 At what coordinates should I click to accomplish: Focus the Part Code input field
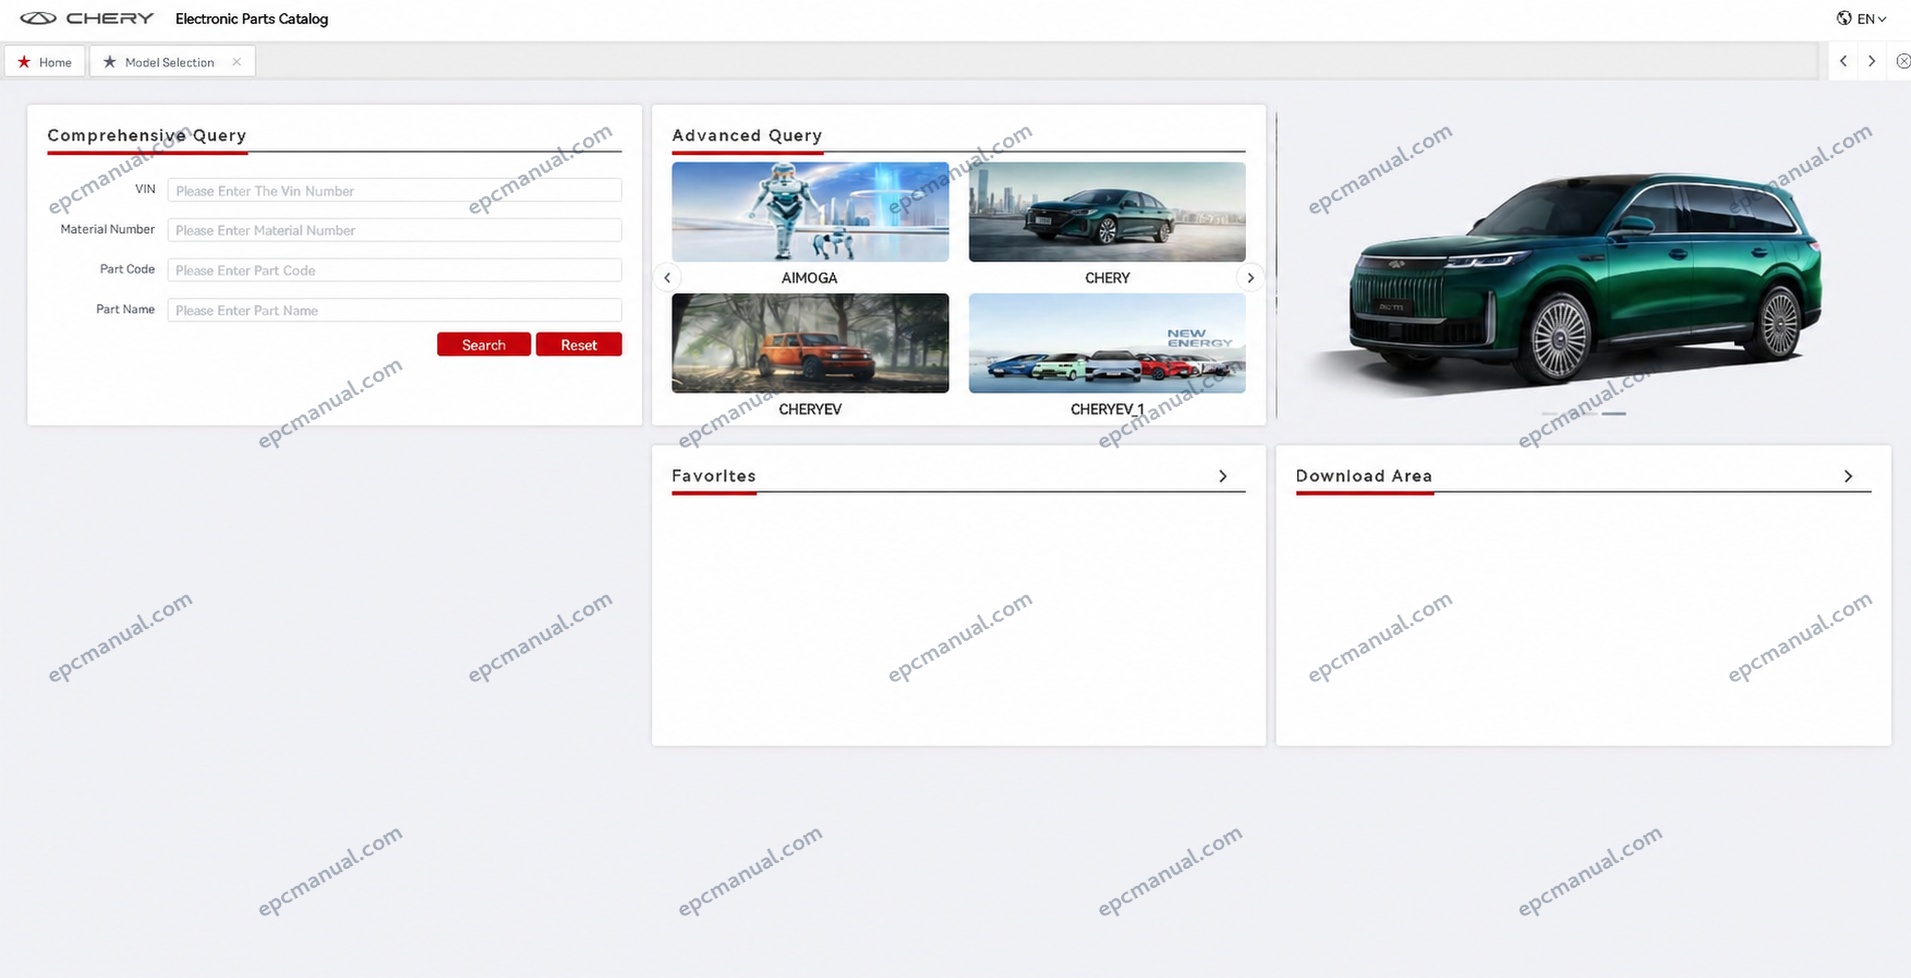[x=394, y=270]
